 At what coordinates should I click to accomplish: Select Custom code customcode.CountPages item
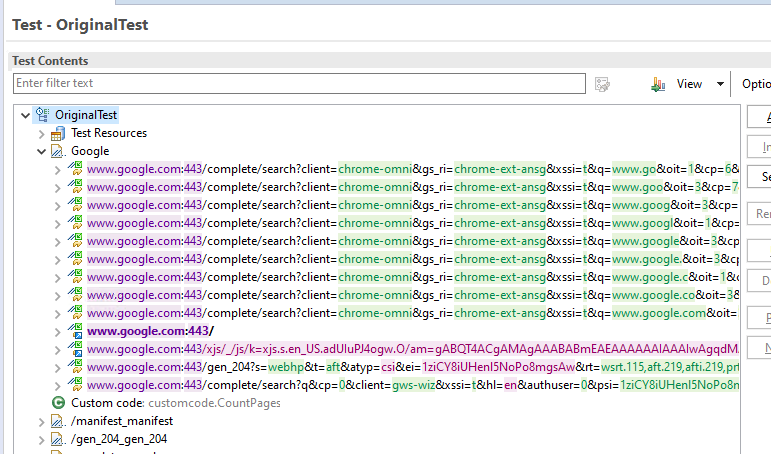coord(176,403)
